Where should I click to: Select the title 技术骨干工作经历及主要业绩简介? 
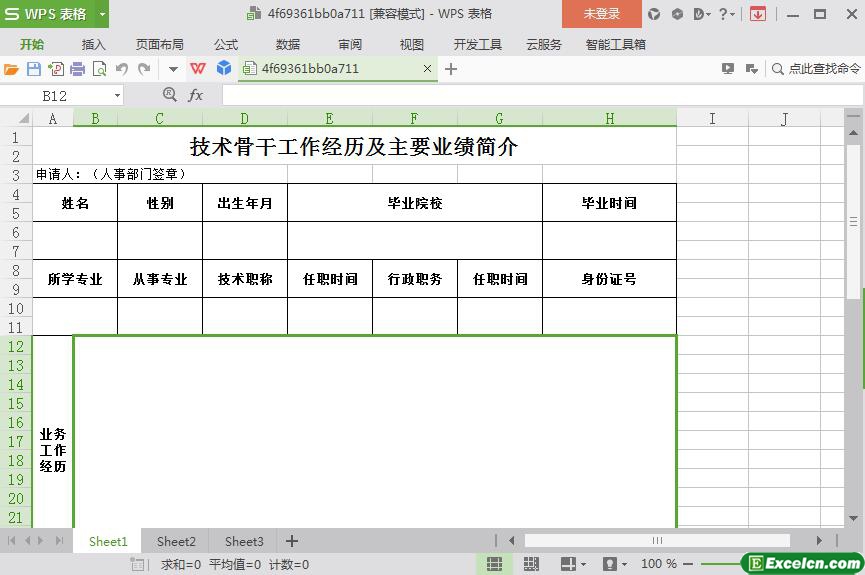(354, 146)
